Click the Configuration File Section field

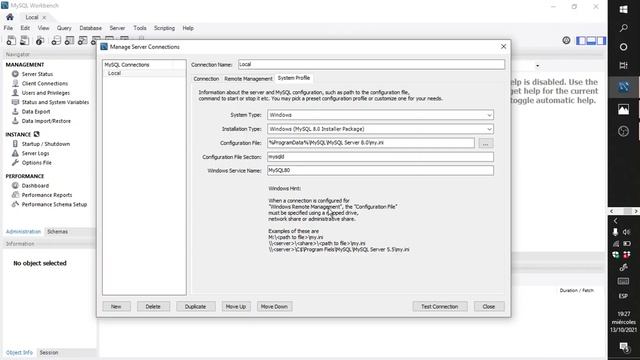pyautogui.click(x=380, y=157)
